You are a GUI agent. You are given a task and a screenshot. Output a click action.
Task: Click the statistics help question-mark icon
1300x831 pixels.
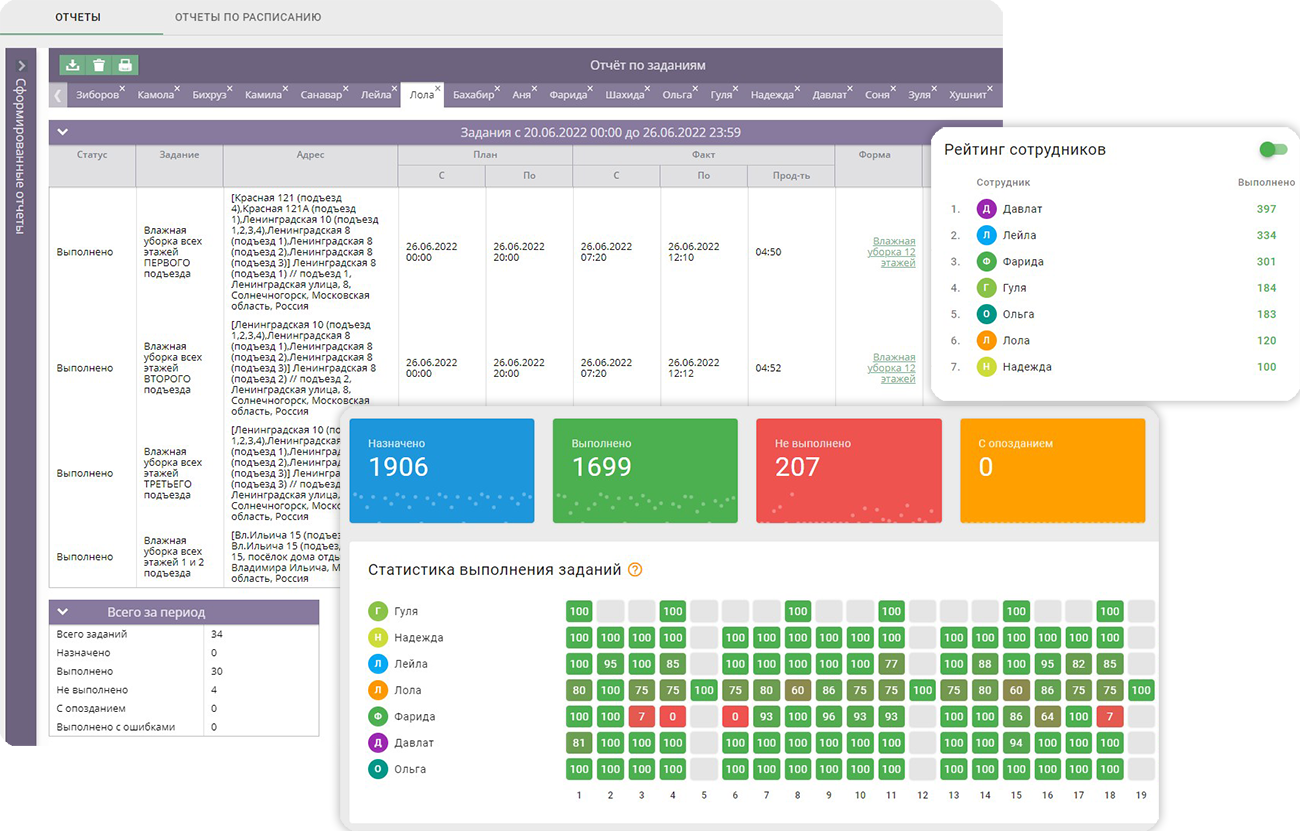[634, 570]
